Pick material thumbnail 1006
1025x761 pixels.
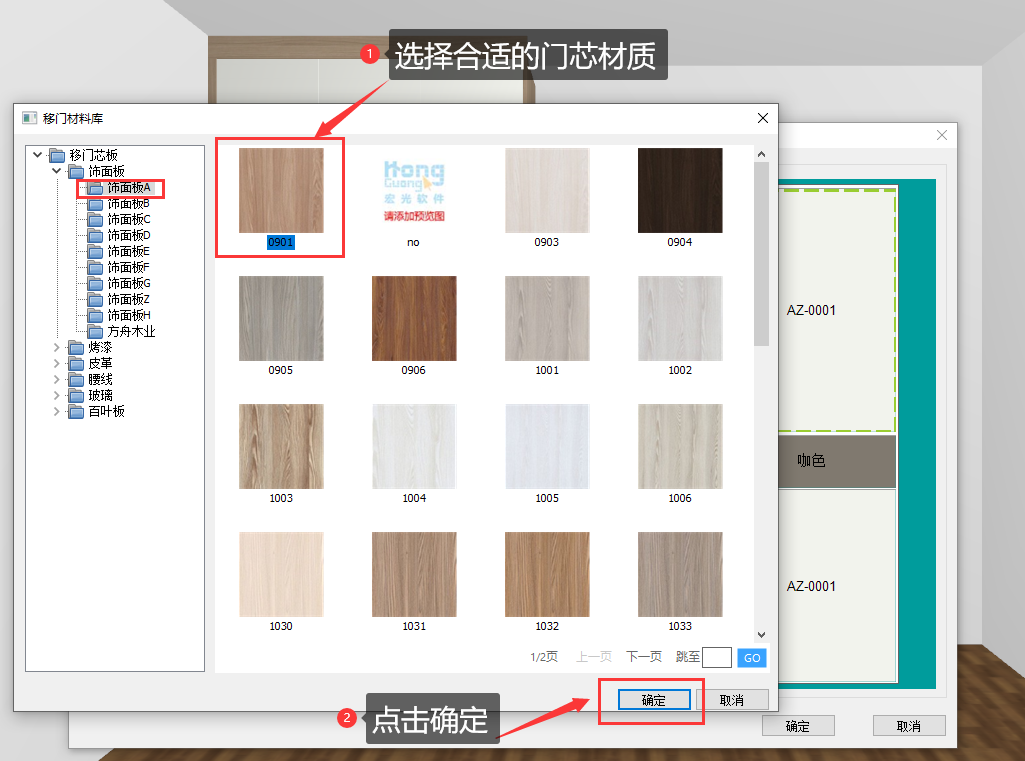pyautogui.click(x=680, y=447)
